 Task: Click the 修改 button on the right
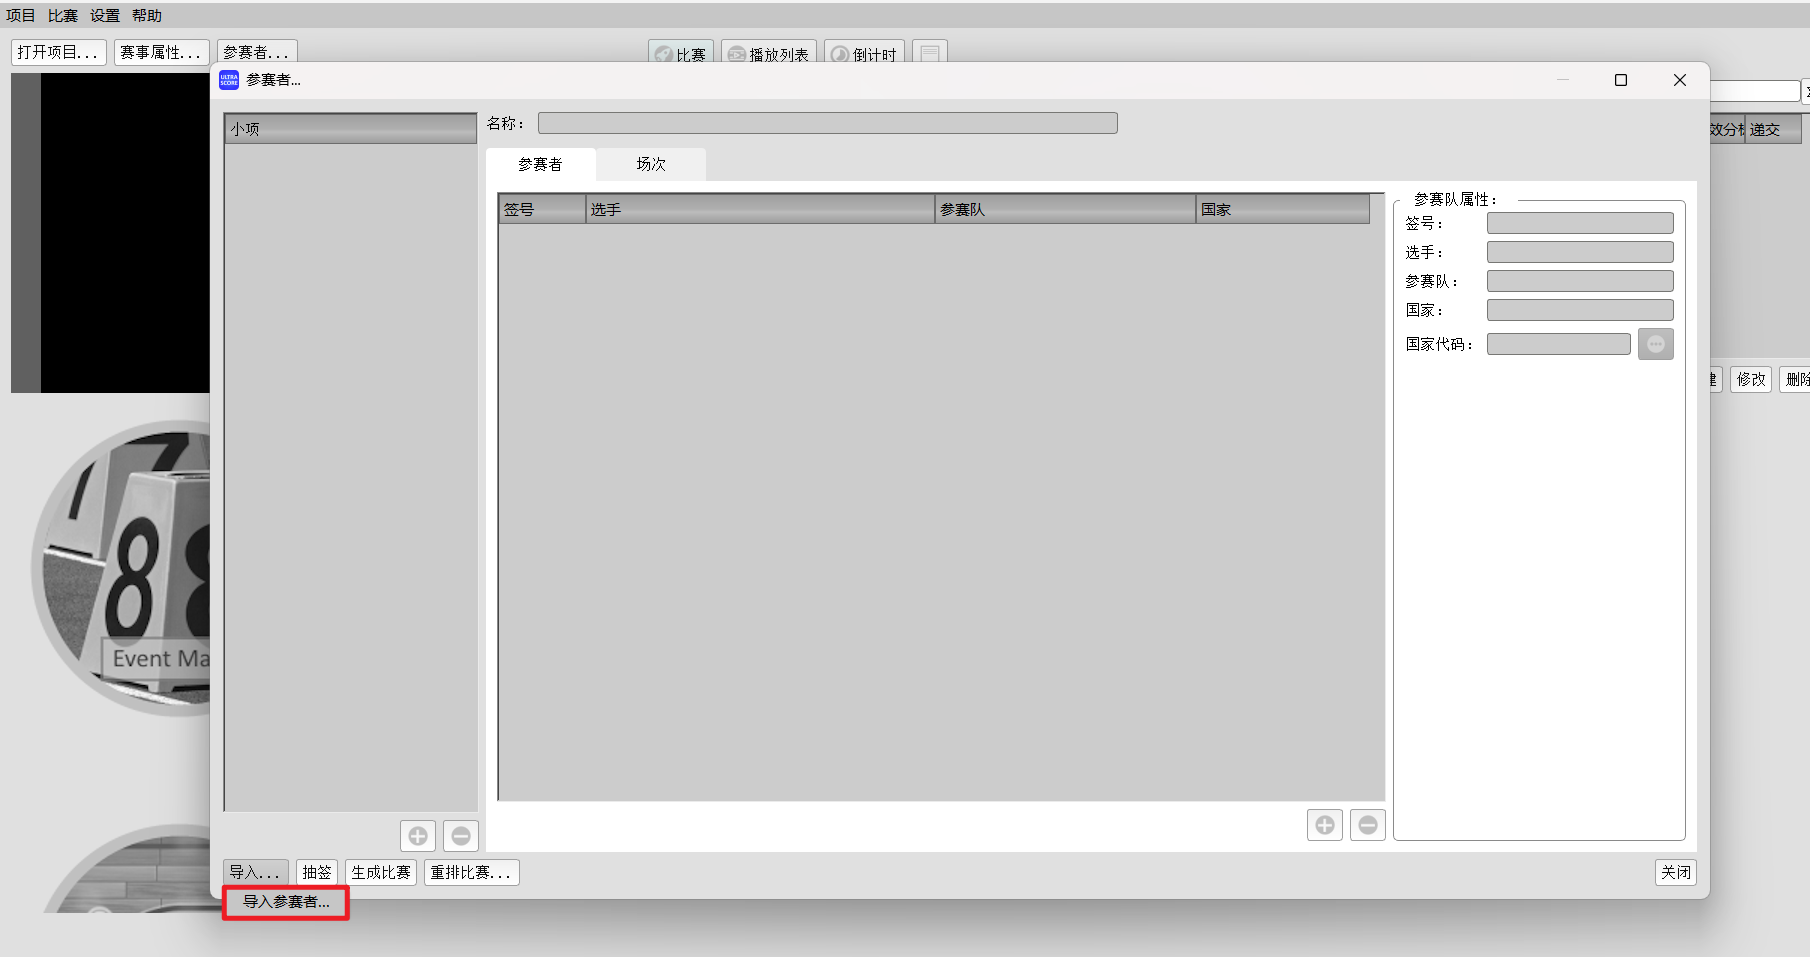coord(1750,379)
